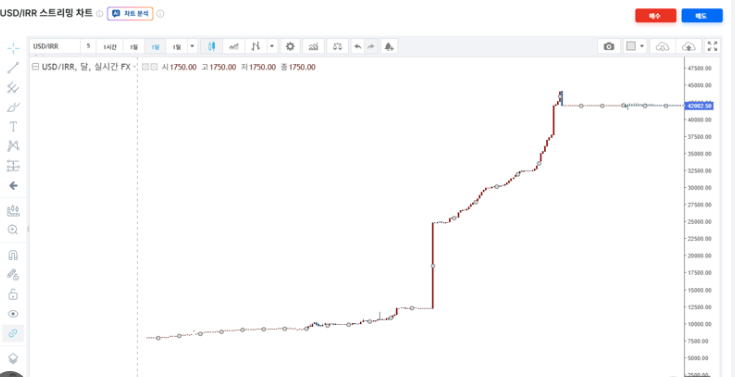
Task: Click the 10000.00 price axis label
Action: click(x=700, y=324)
